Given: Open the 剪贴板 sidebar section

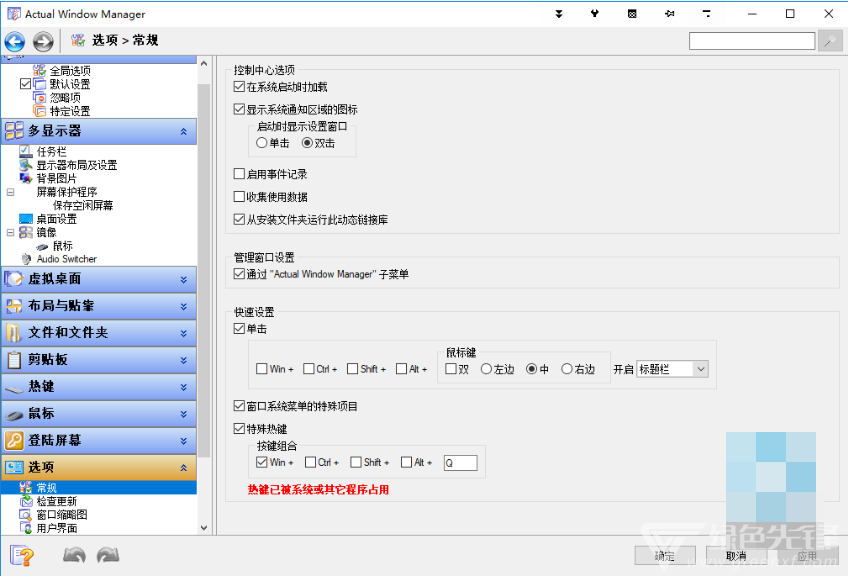Looking at the screenshot, I should click(x=99, y=360).
